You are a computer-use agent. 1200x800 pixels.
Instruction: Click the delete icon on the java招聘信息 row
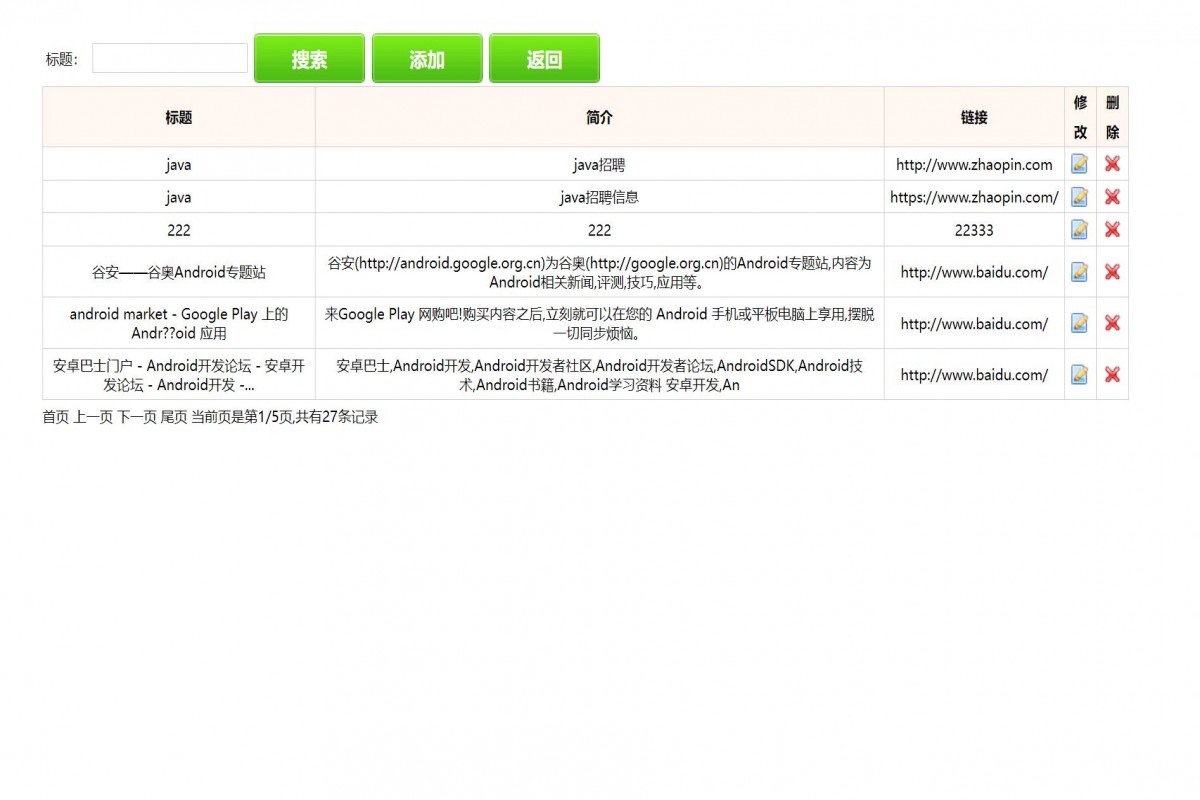coord(1112,197)
